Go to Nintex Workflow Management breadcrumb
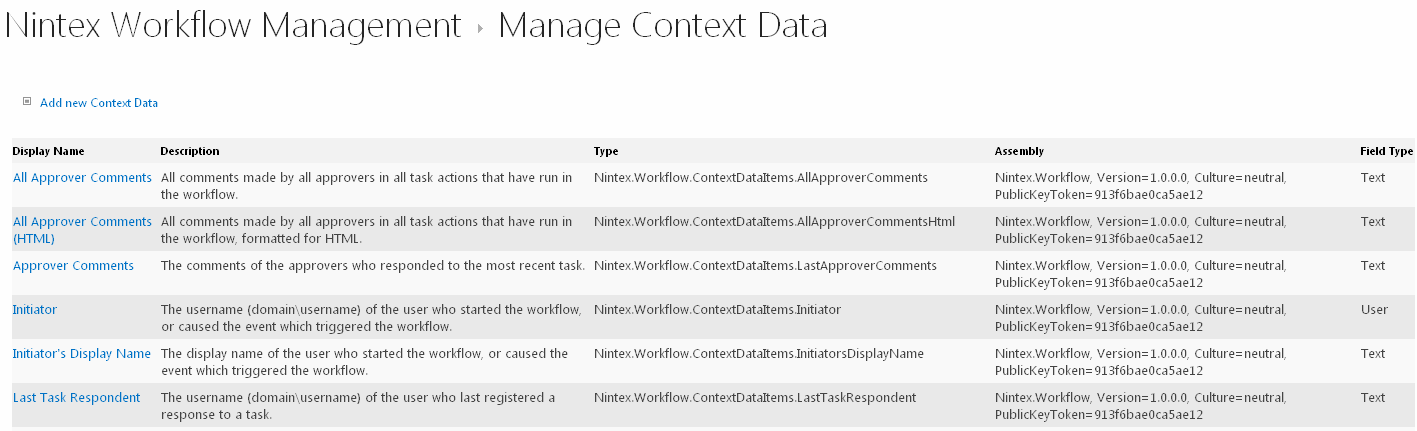1417x431 pixels. 233,26
